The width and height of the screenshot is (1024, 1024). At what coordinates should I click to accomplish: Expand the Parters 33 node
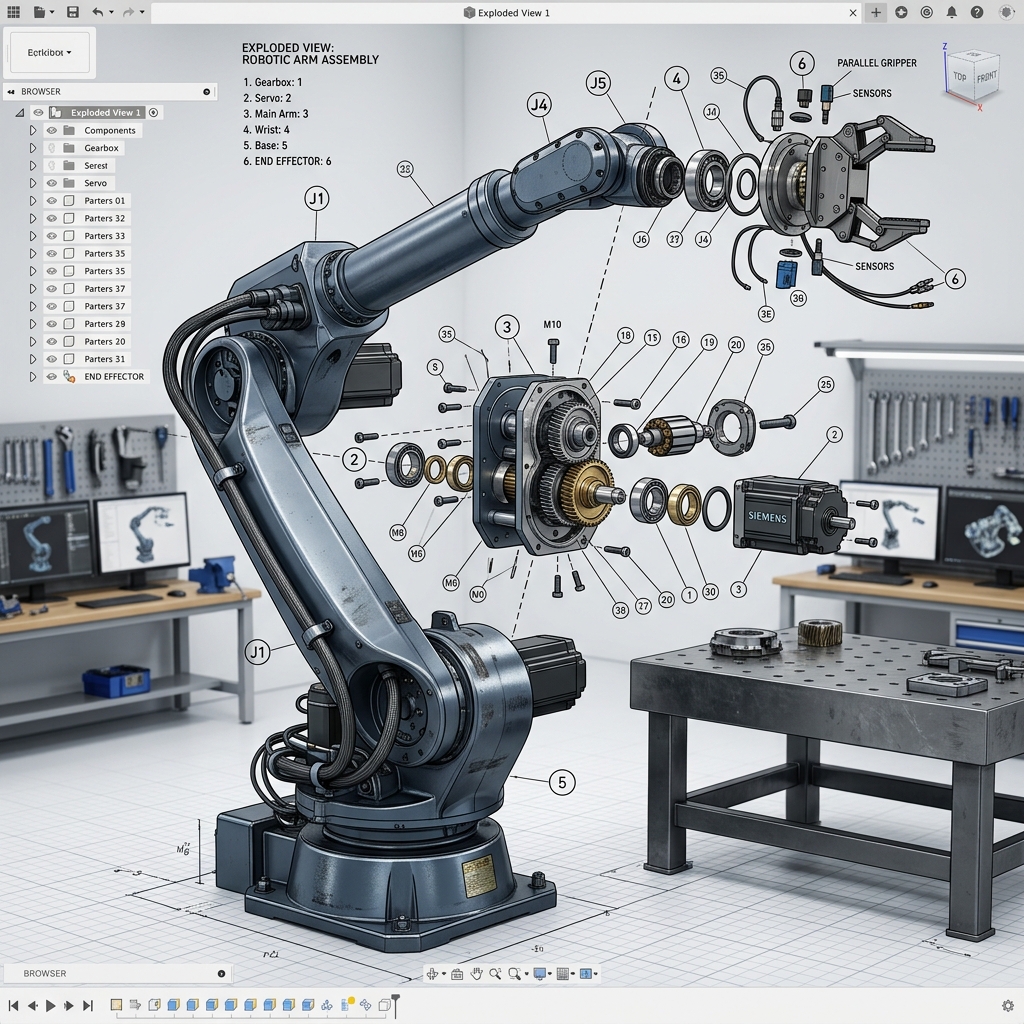[x=33, y=236]
